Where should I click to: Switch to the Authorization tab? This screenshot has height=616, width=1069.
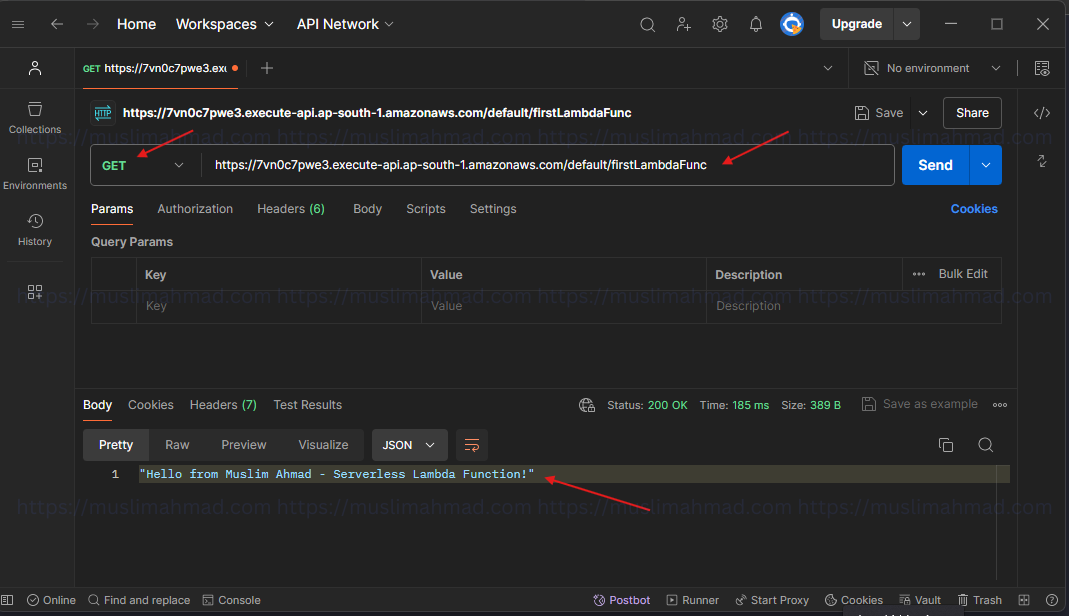tap(195, 208)
